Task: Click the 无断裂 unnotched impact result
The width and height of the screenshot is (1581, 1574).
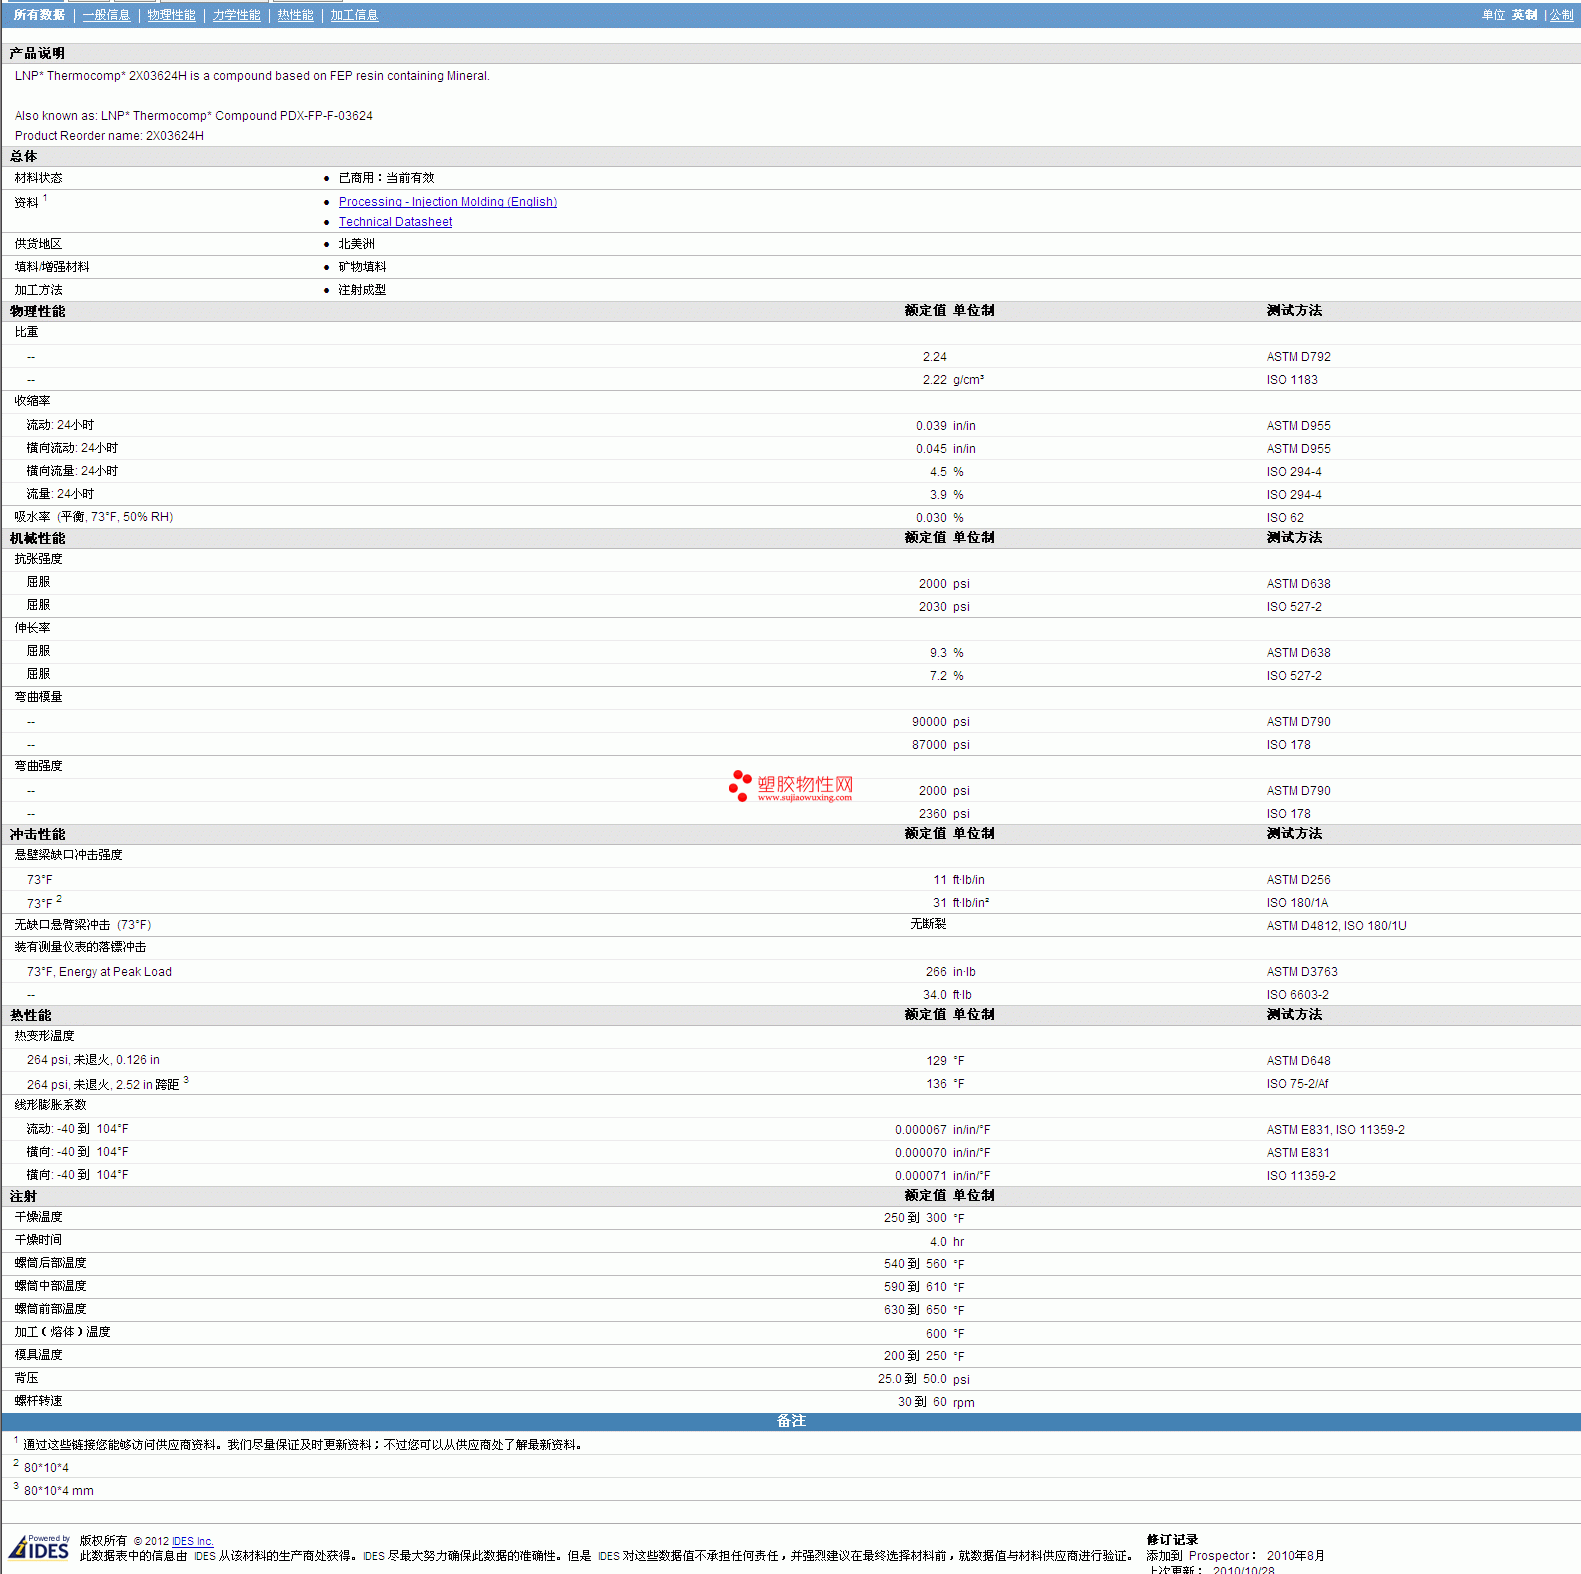Action: 928,924
